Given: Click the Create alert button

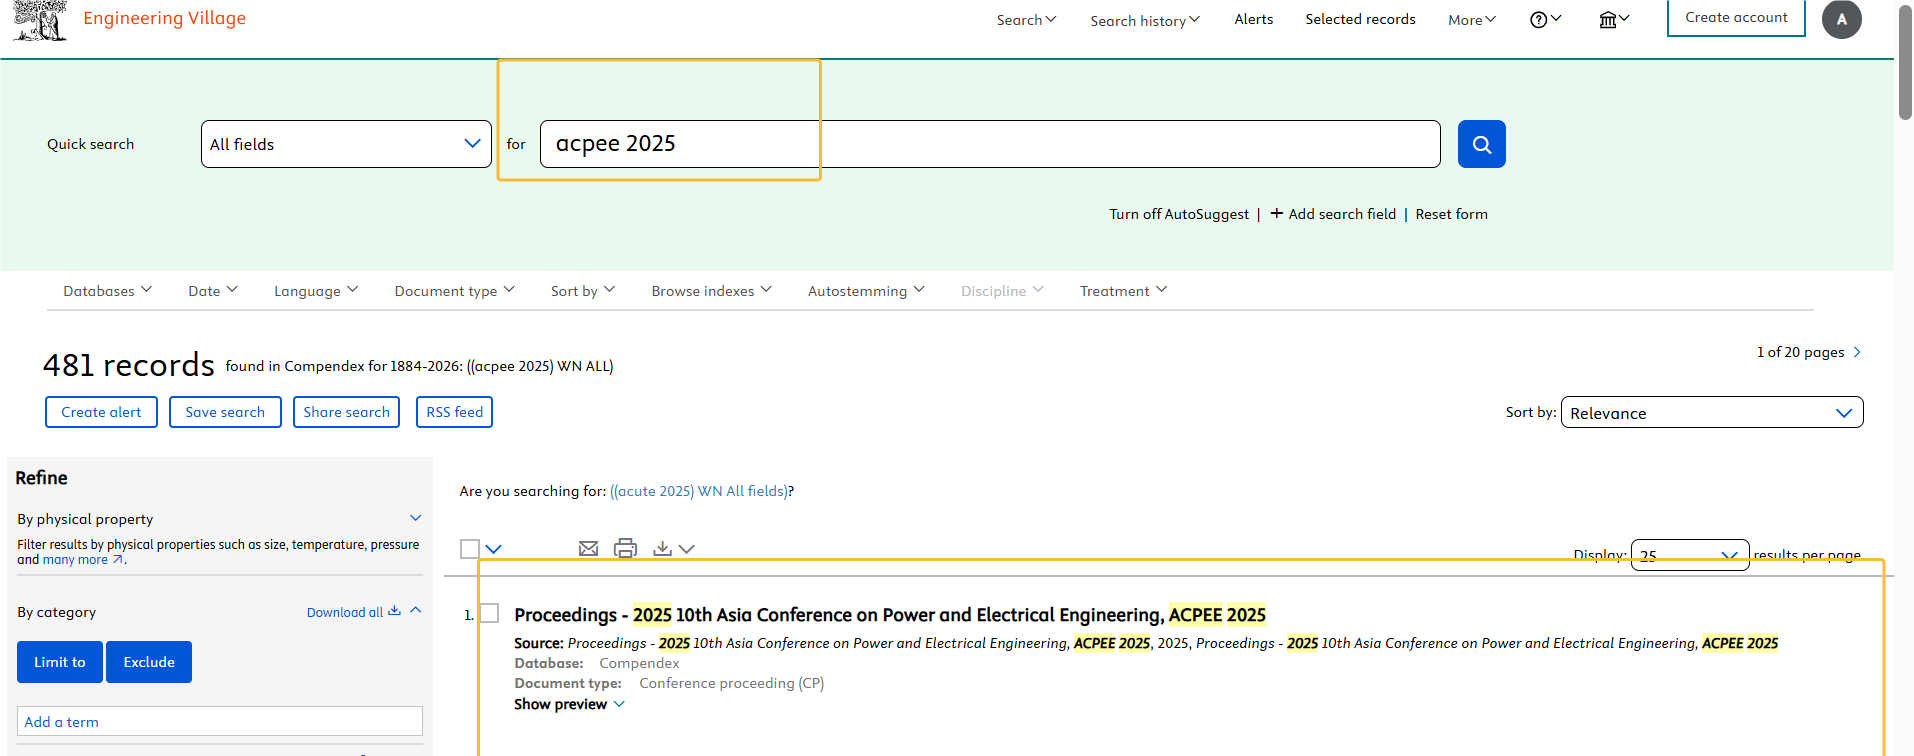Looking at the screenshot, I should pyautogui.click(x=101, y=412).
